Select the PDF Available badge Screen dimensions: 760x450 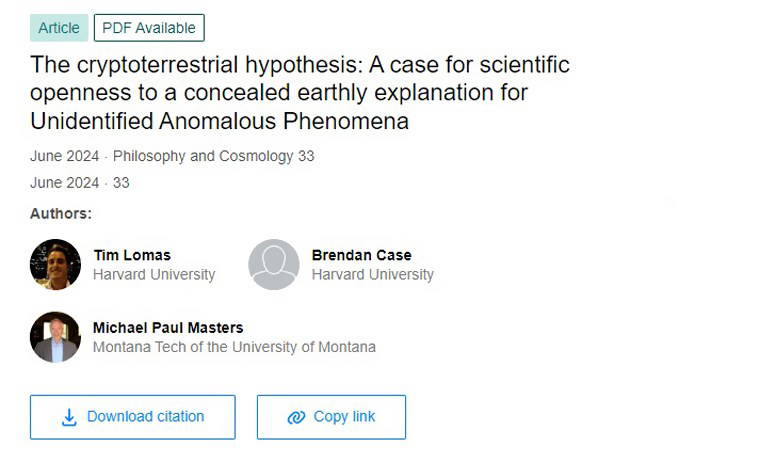[x=149, y=28]
